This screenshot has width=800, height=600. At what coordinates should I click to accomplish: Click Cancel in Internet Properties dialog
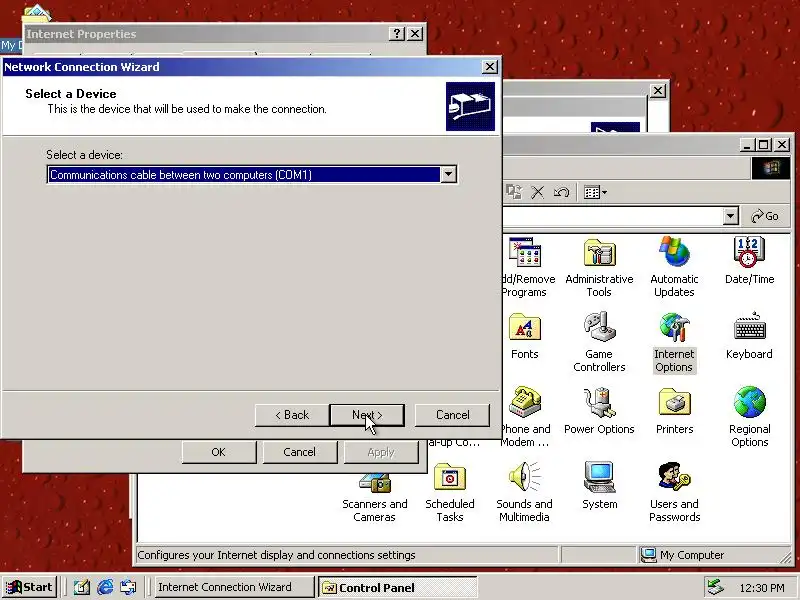[x=299, y=452]
